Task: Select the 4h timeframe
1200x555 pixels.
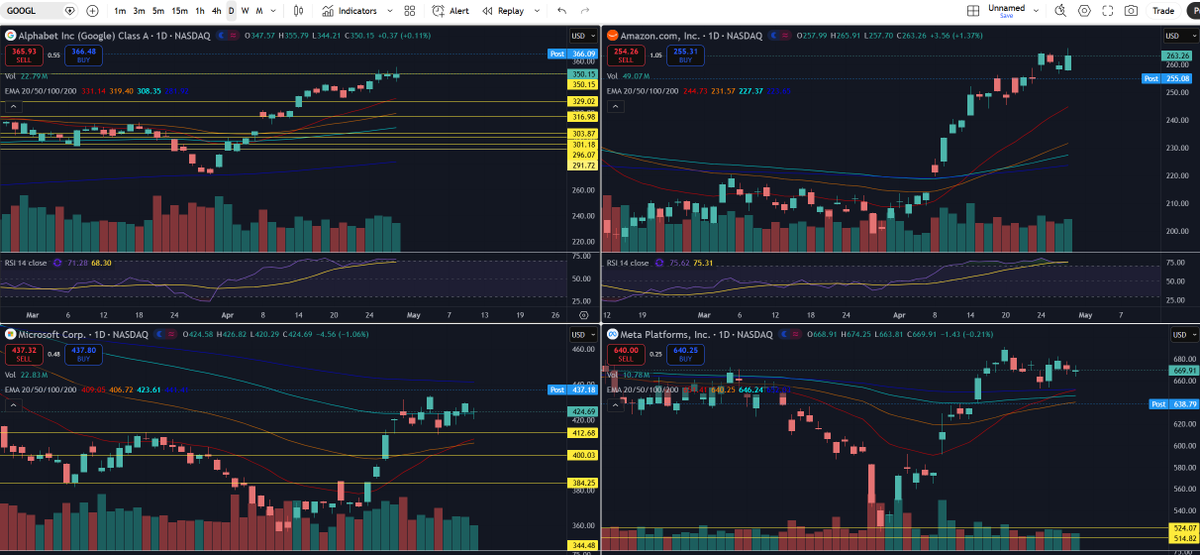Action: (x=216, y=10)
